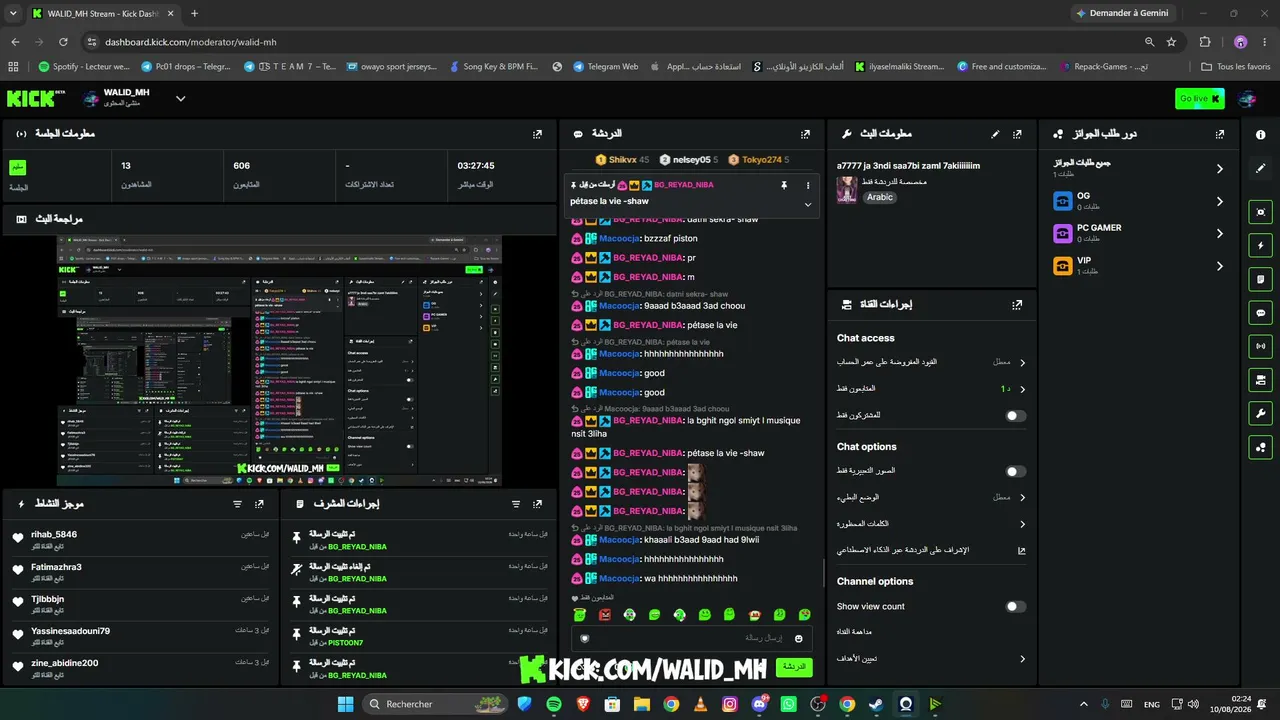Toggle the session info broadcast sidebar icon

1260,346
